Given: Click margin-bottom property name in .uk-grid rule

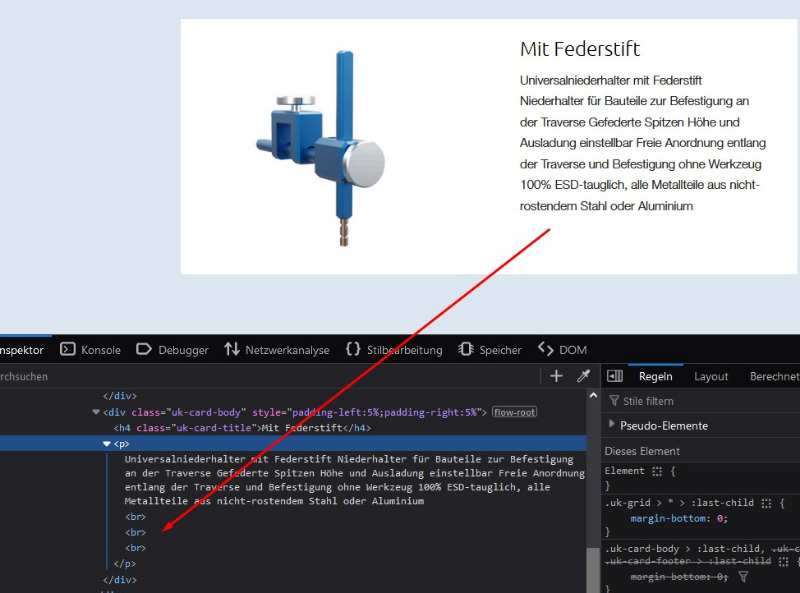Looking at the screenshot, I should pos(668,518).
